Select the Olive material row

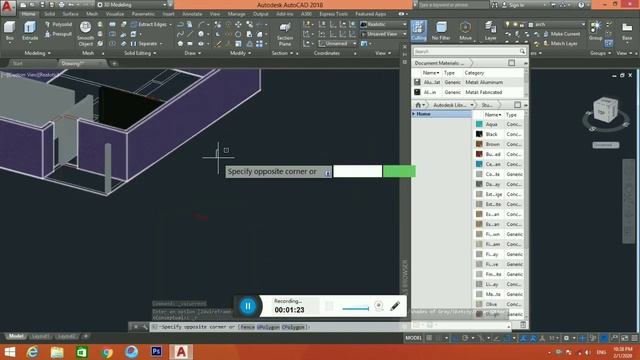pos(499,304)
